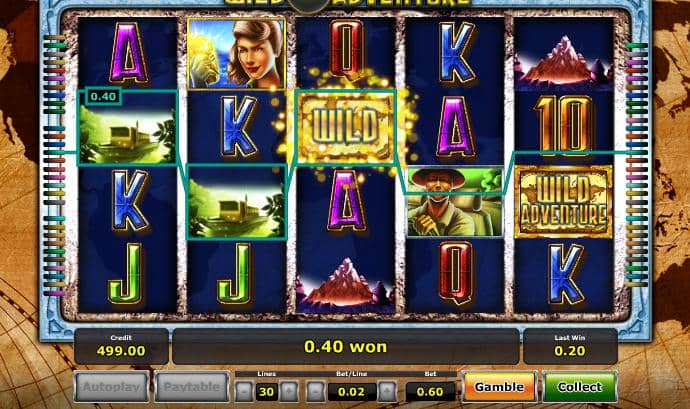Increase the number of Lines
This screenshot has width=690, height=409.
[289, 391]
